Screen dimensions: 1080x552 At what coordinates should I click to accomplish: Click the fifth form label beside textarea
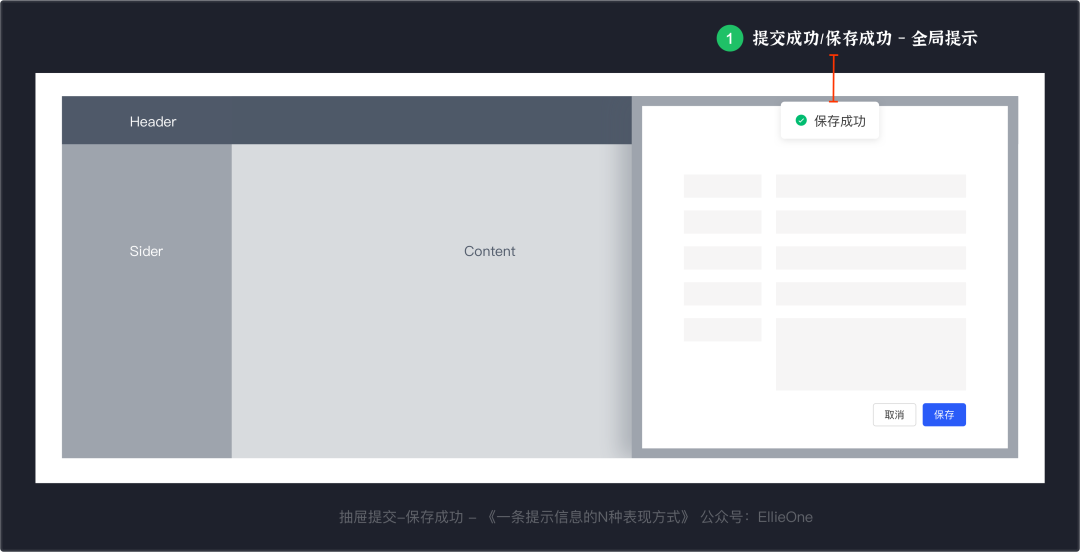click(x=722, y=330)
